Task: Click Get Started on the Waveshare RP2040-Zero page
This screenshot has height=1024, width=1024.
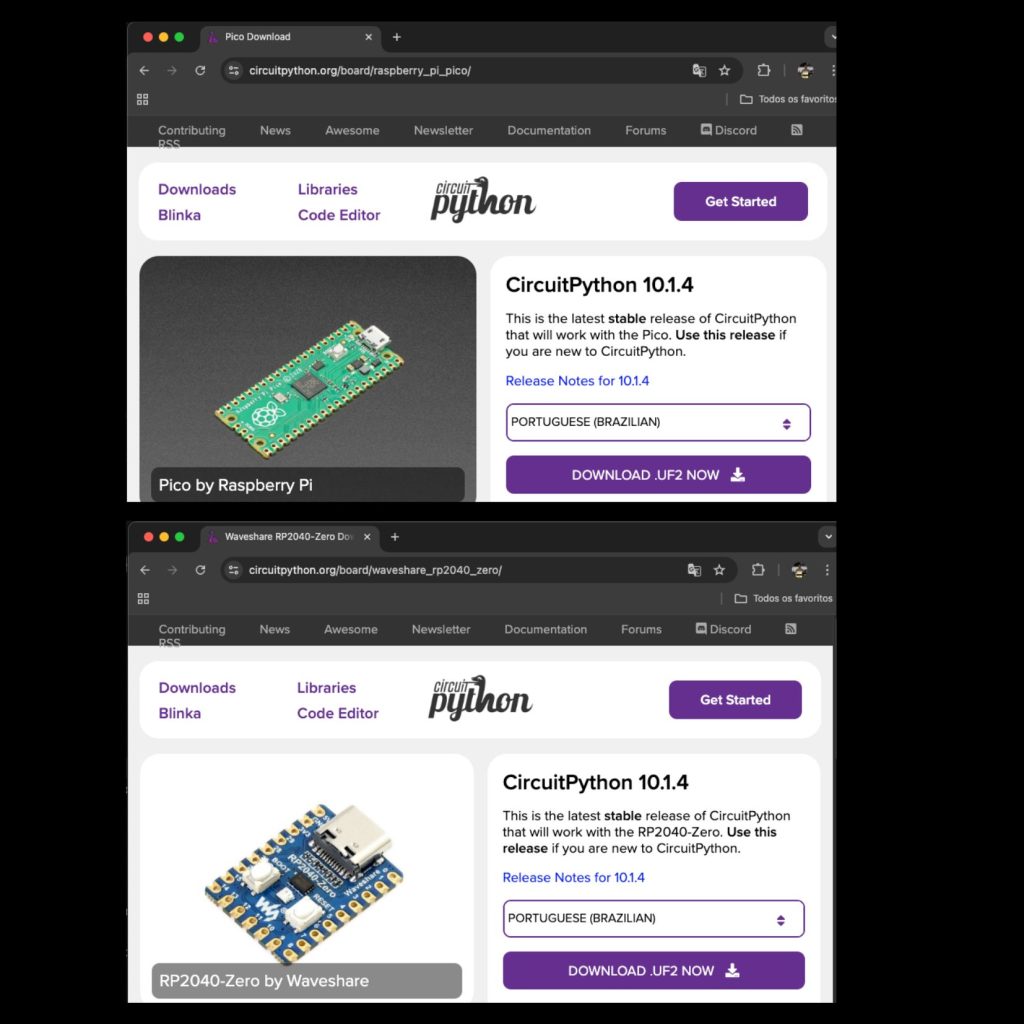Action: pyautogui.click(x=735, y=700)
